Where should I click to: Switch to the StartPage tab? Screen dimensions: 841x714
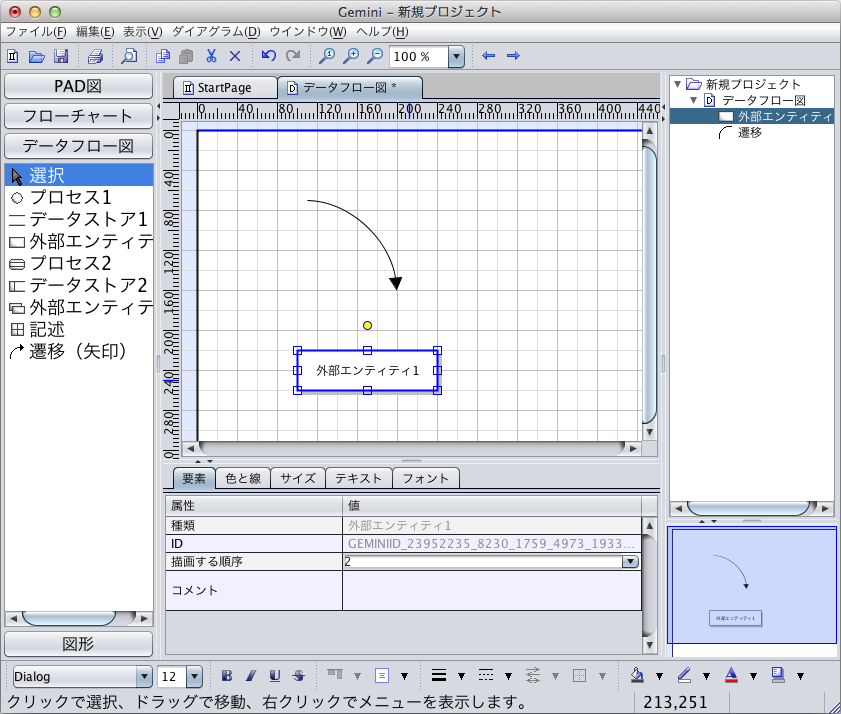pyautogui.click(x=225, y=87)
